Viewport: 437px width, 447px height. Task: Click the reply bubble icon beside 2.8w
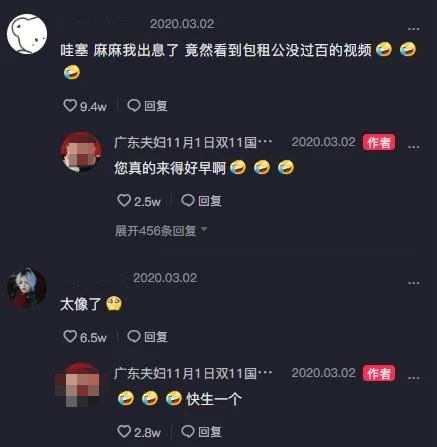188,432
